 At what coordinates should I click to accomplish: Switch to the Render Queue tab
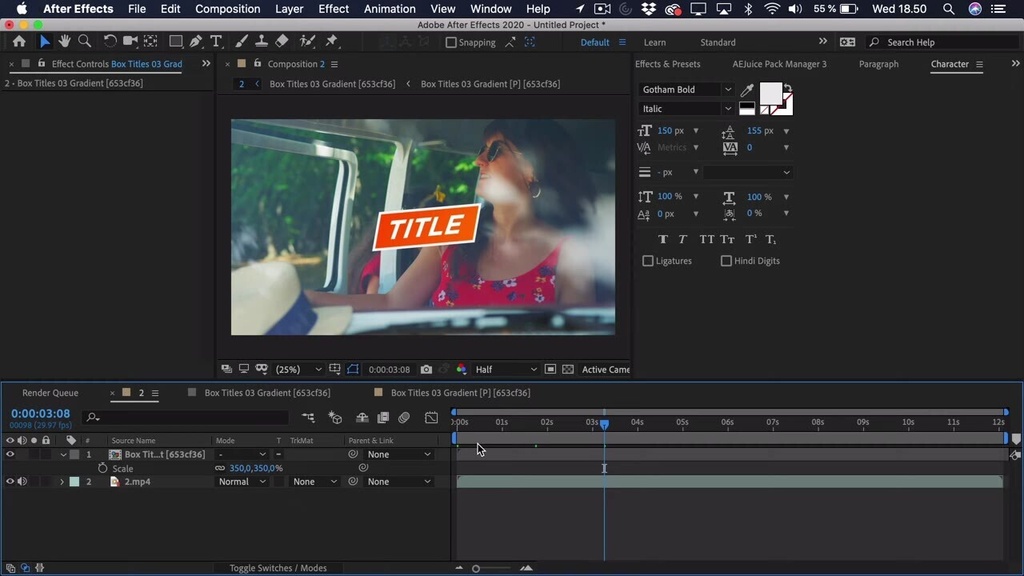pyautogui.click(x=50, y=392)
